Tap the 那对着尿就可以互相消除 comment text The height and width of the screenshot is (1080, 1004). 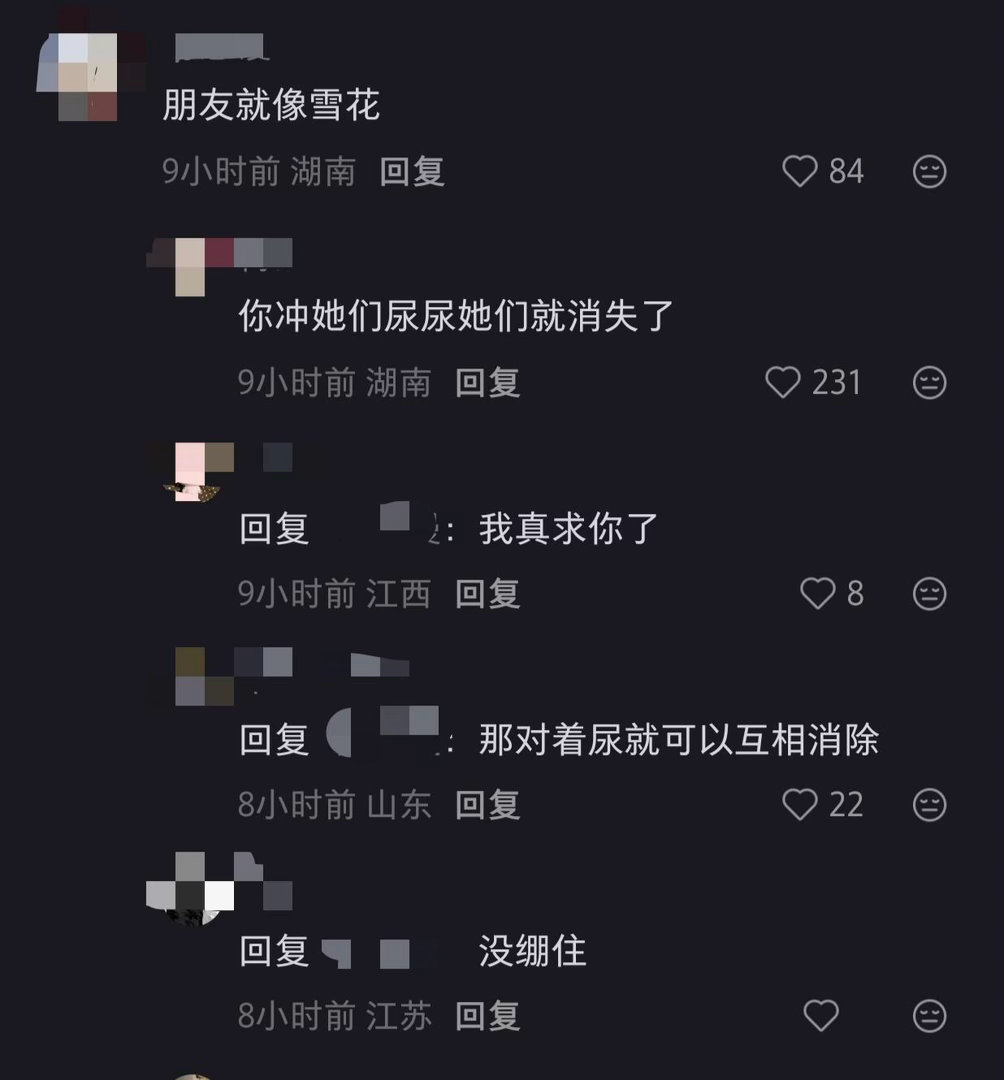[679, 740]
